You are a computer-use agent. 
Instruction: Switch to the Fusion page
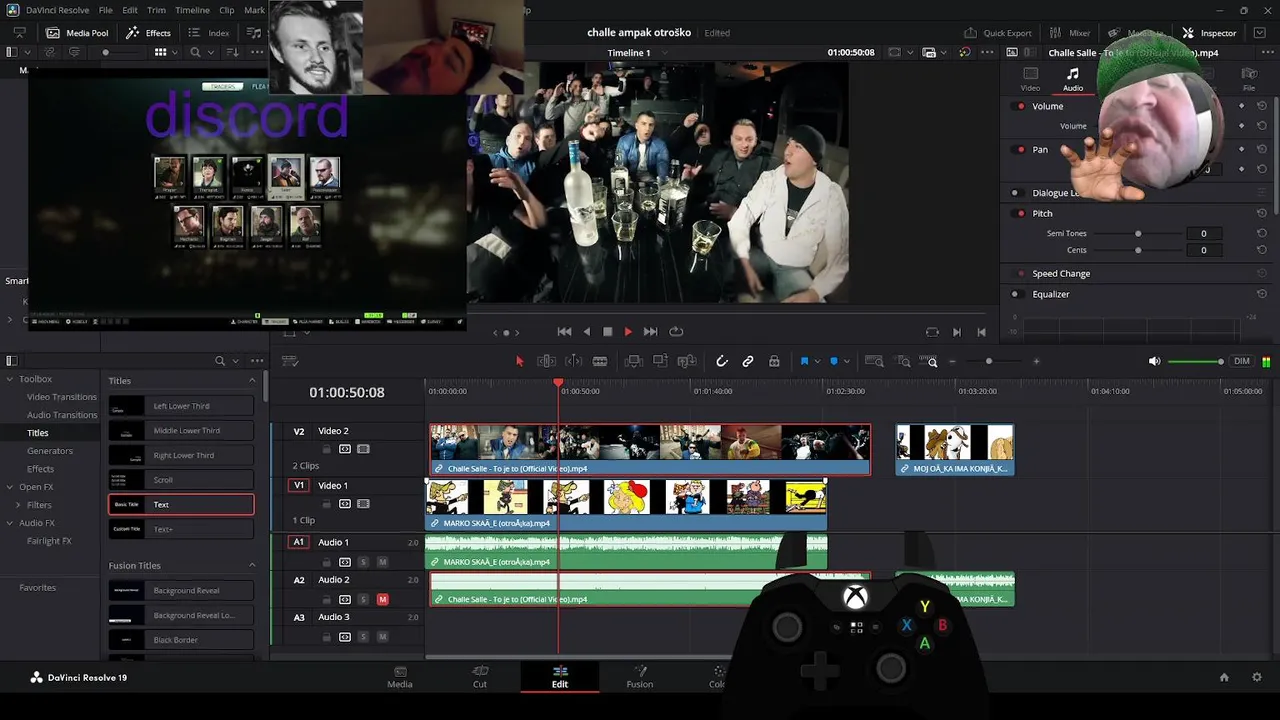coord(640,677)
